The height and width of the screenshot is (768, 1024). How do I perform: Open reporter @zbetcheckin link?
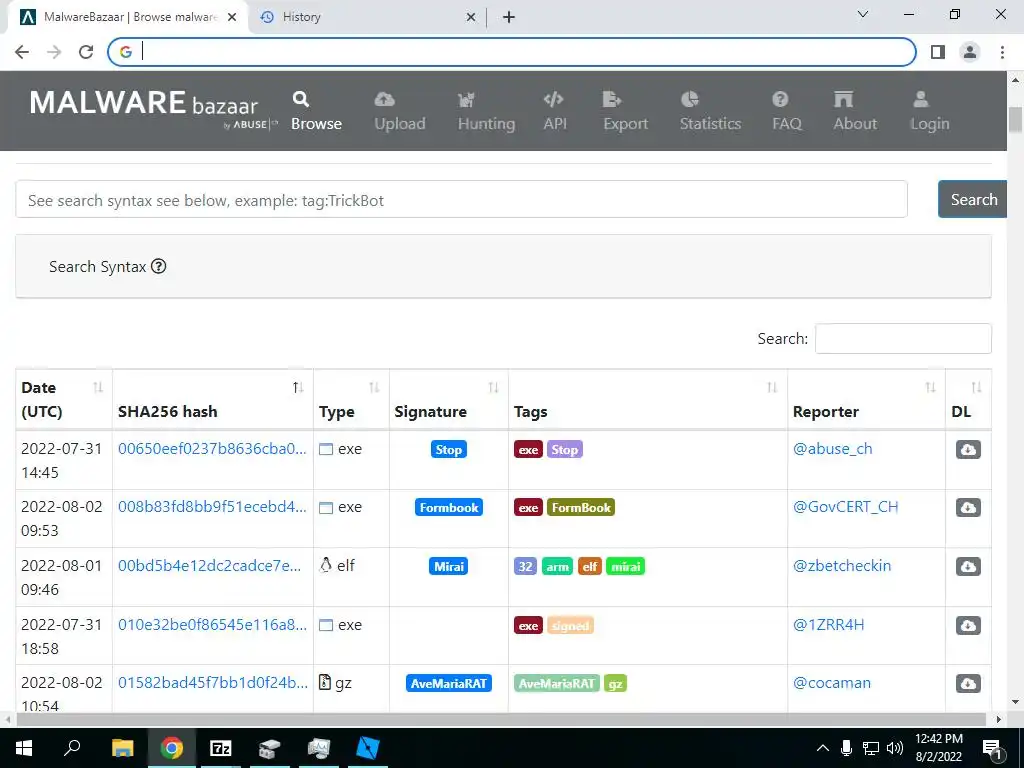[x=842, y=566]
